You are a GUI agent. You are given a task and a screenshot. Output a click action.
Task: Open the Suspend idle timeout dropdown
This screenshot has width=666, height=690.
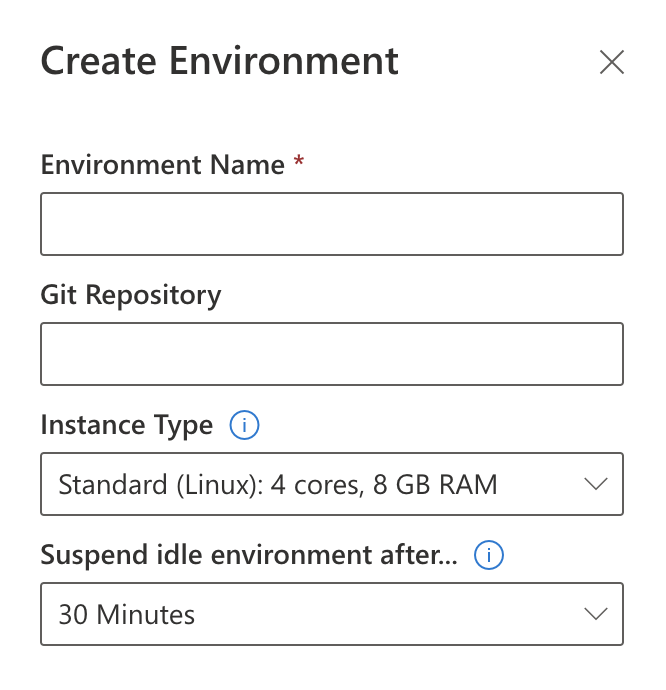(331, 614)
